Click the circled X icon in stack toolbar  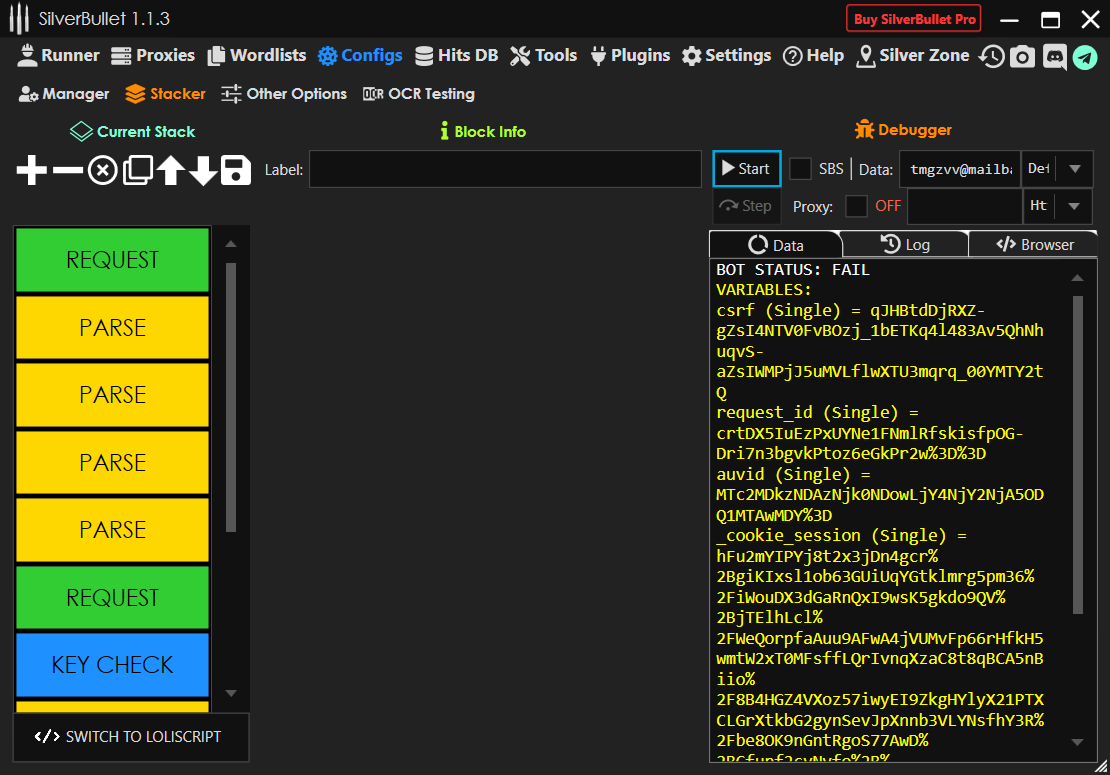102,170
